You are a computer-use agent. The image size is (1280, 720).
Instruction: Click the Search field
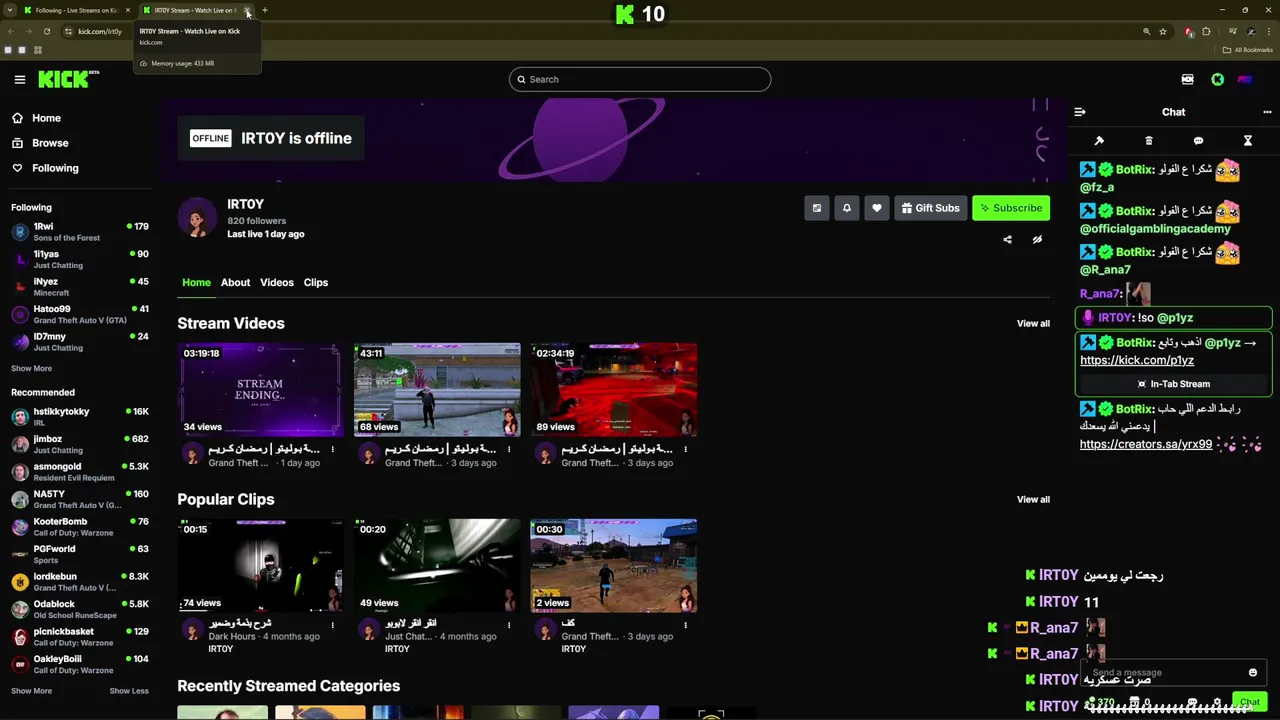click(640, 79)
